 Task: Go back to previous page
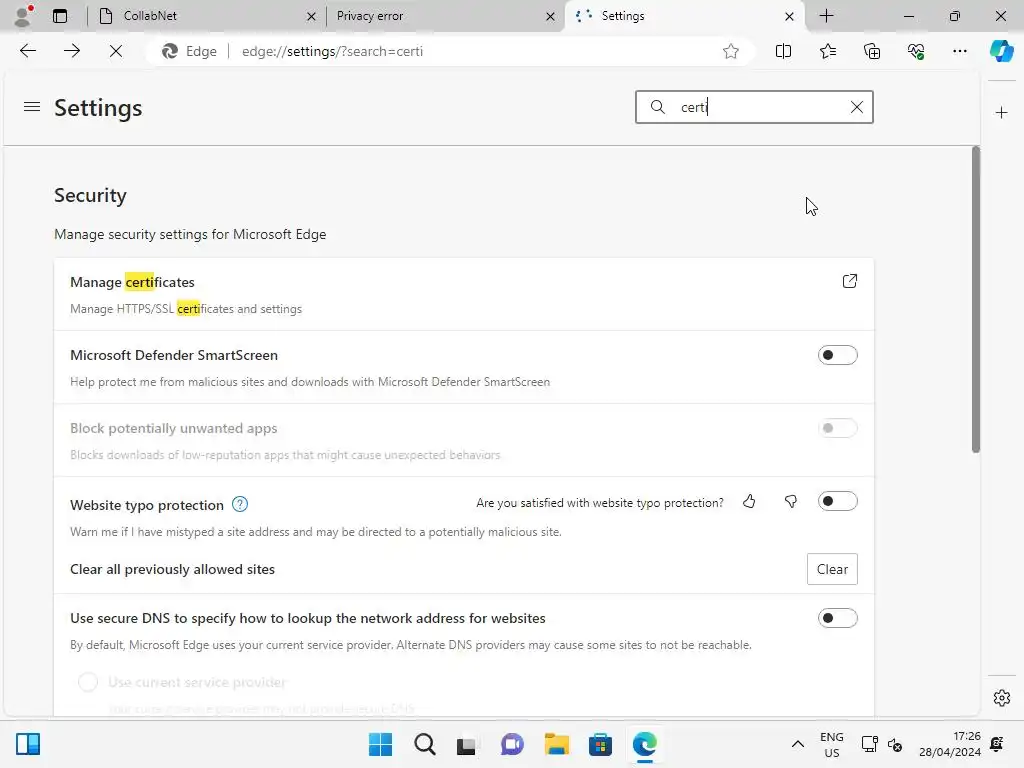click(x=27, y=51)
